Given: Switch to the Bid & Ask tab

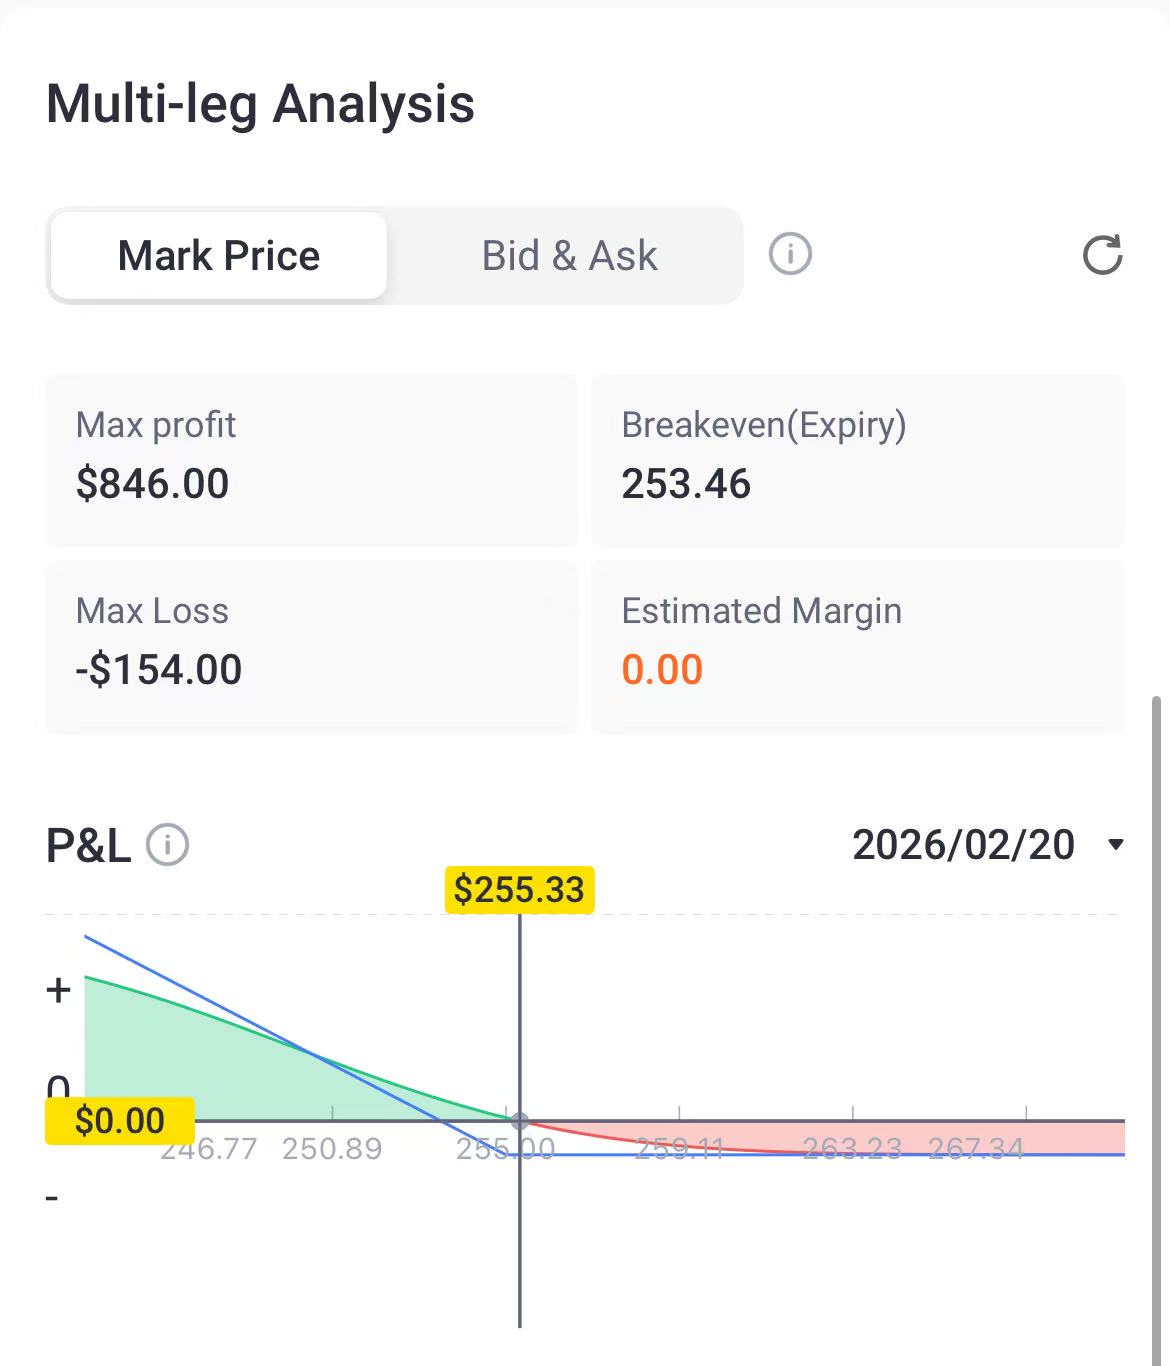Looking at the screenshot, I should [x=569, y=256].
